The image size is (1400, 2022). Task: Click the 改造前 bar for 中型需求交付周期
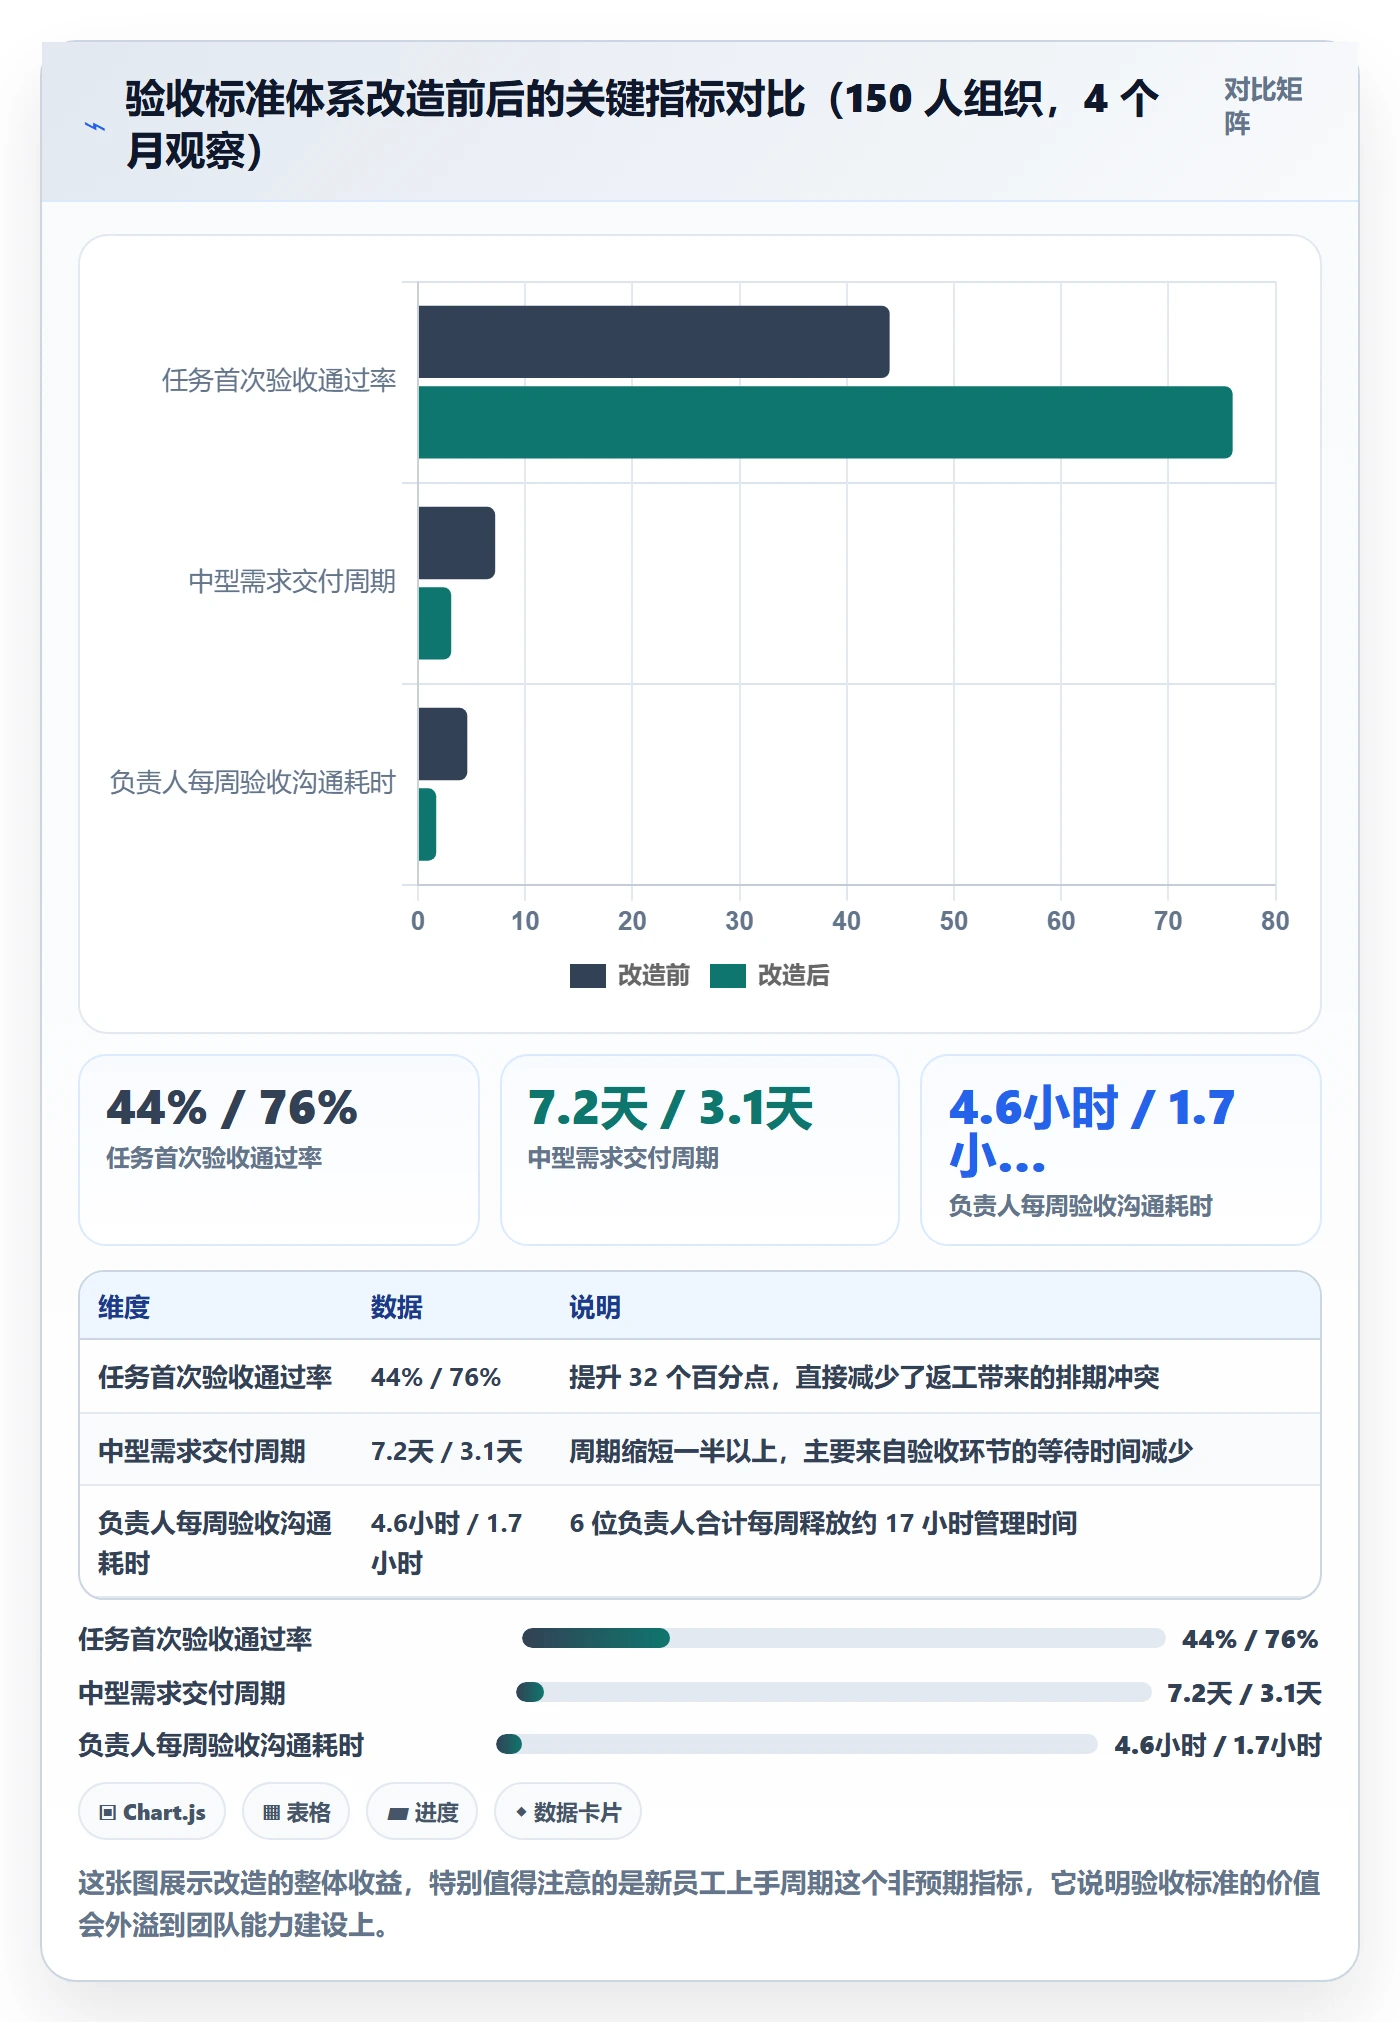(456, 543)
